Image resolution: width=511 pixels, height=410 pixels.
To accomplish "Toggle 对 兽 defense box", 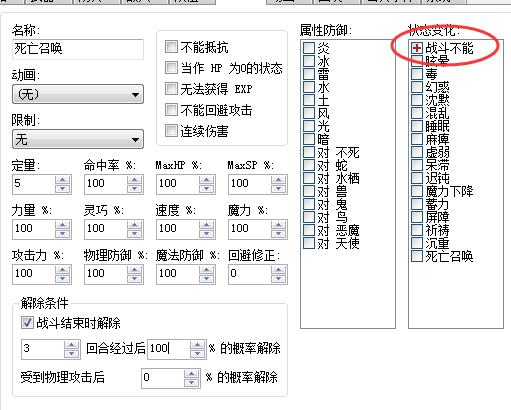I will (x=309, y=191).
